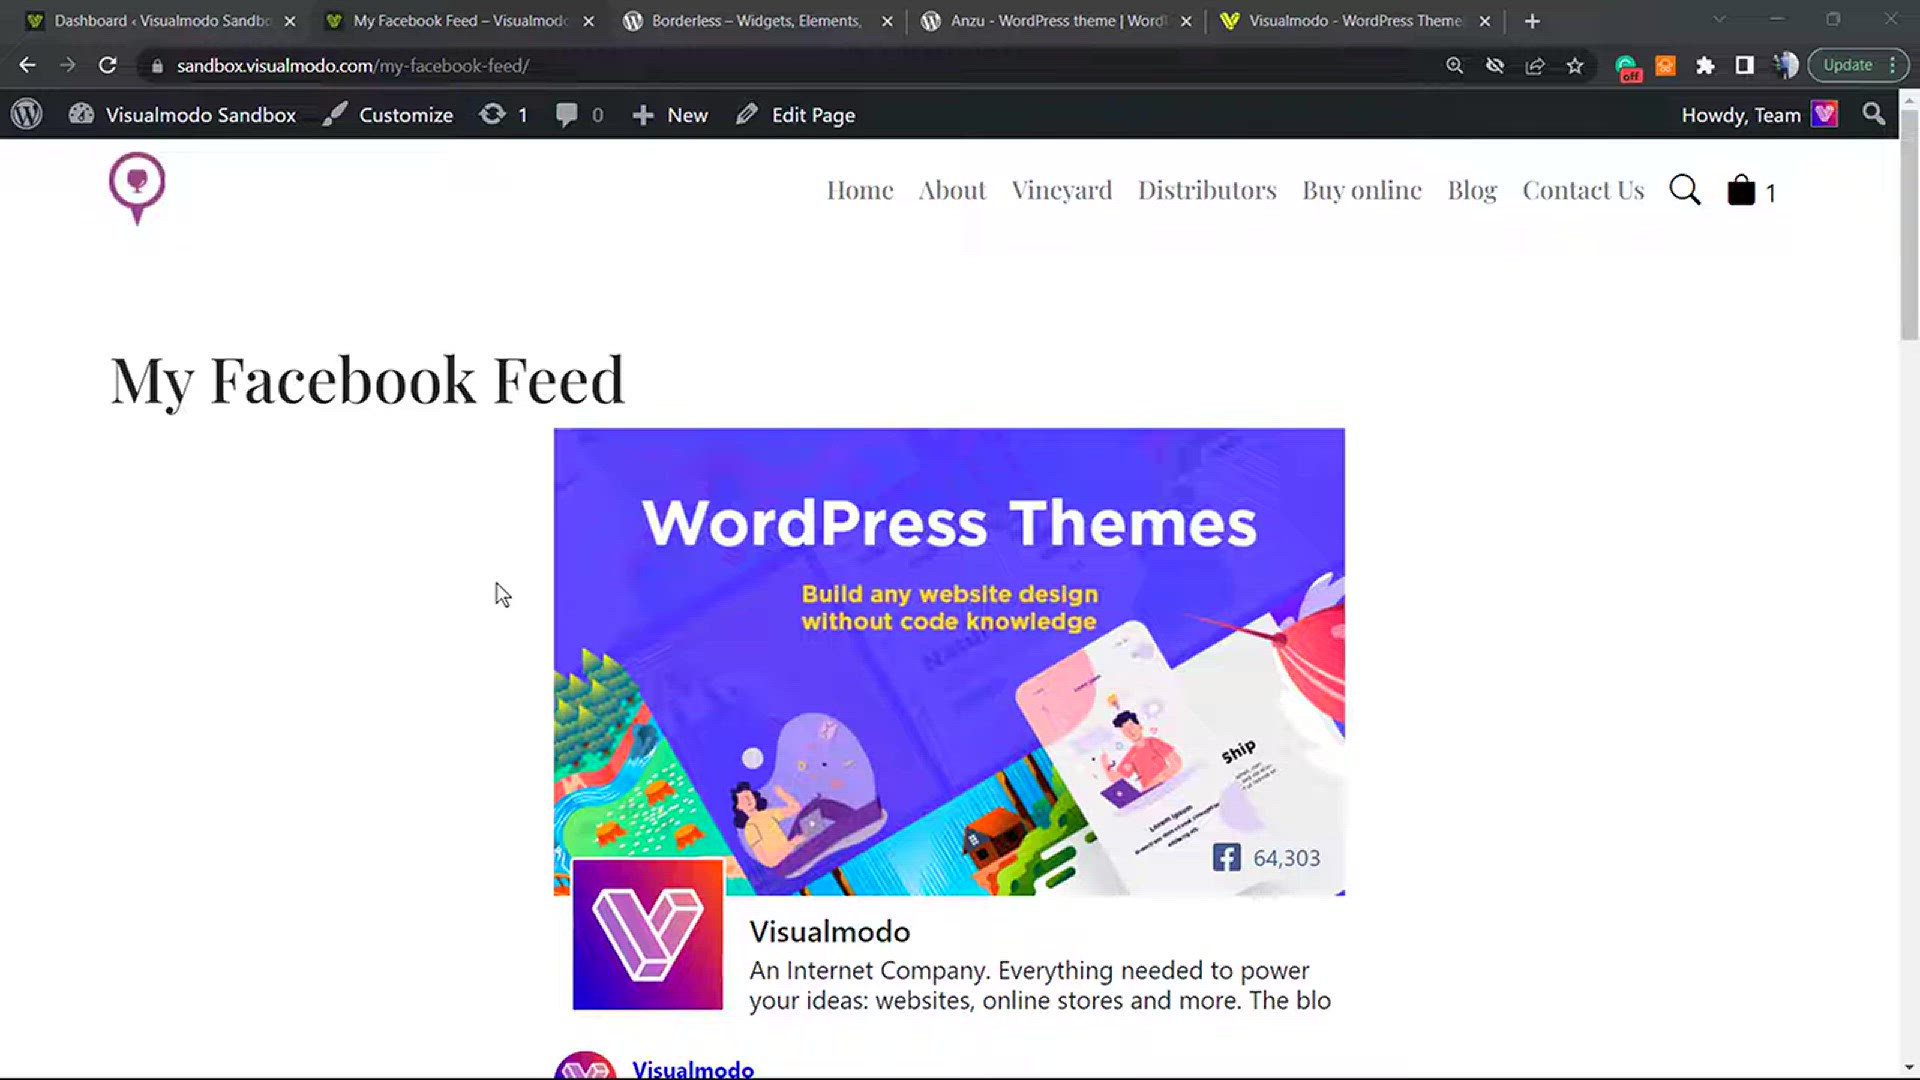Image resolution: width=1920 pixels, height=1080 pixels.
Task: Open the About nav link
Action: click(952, 190)
